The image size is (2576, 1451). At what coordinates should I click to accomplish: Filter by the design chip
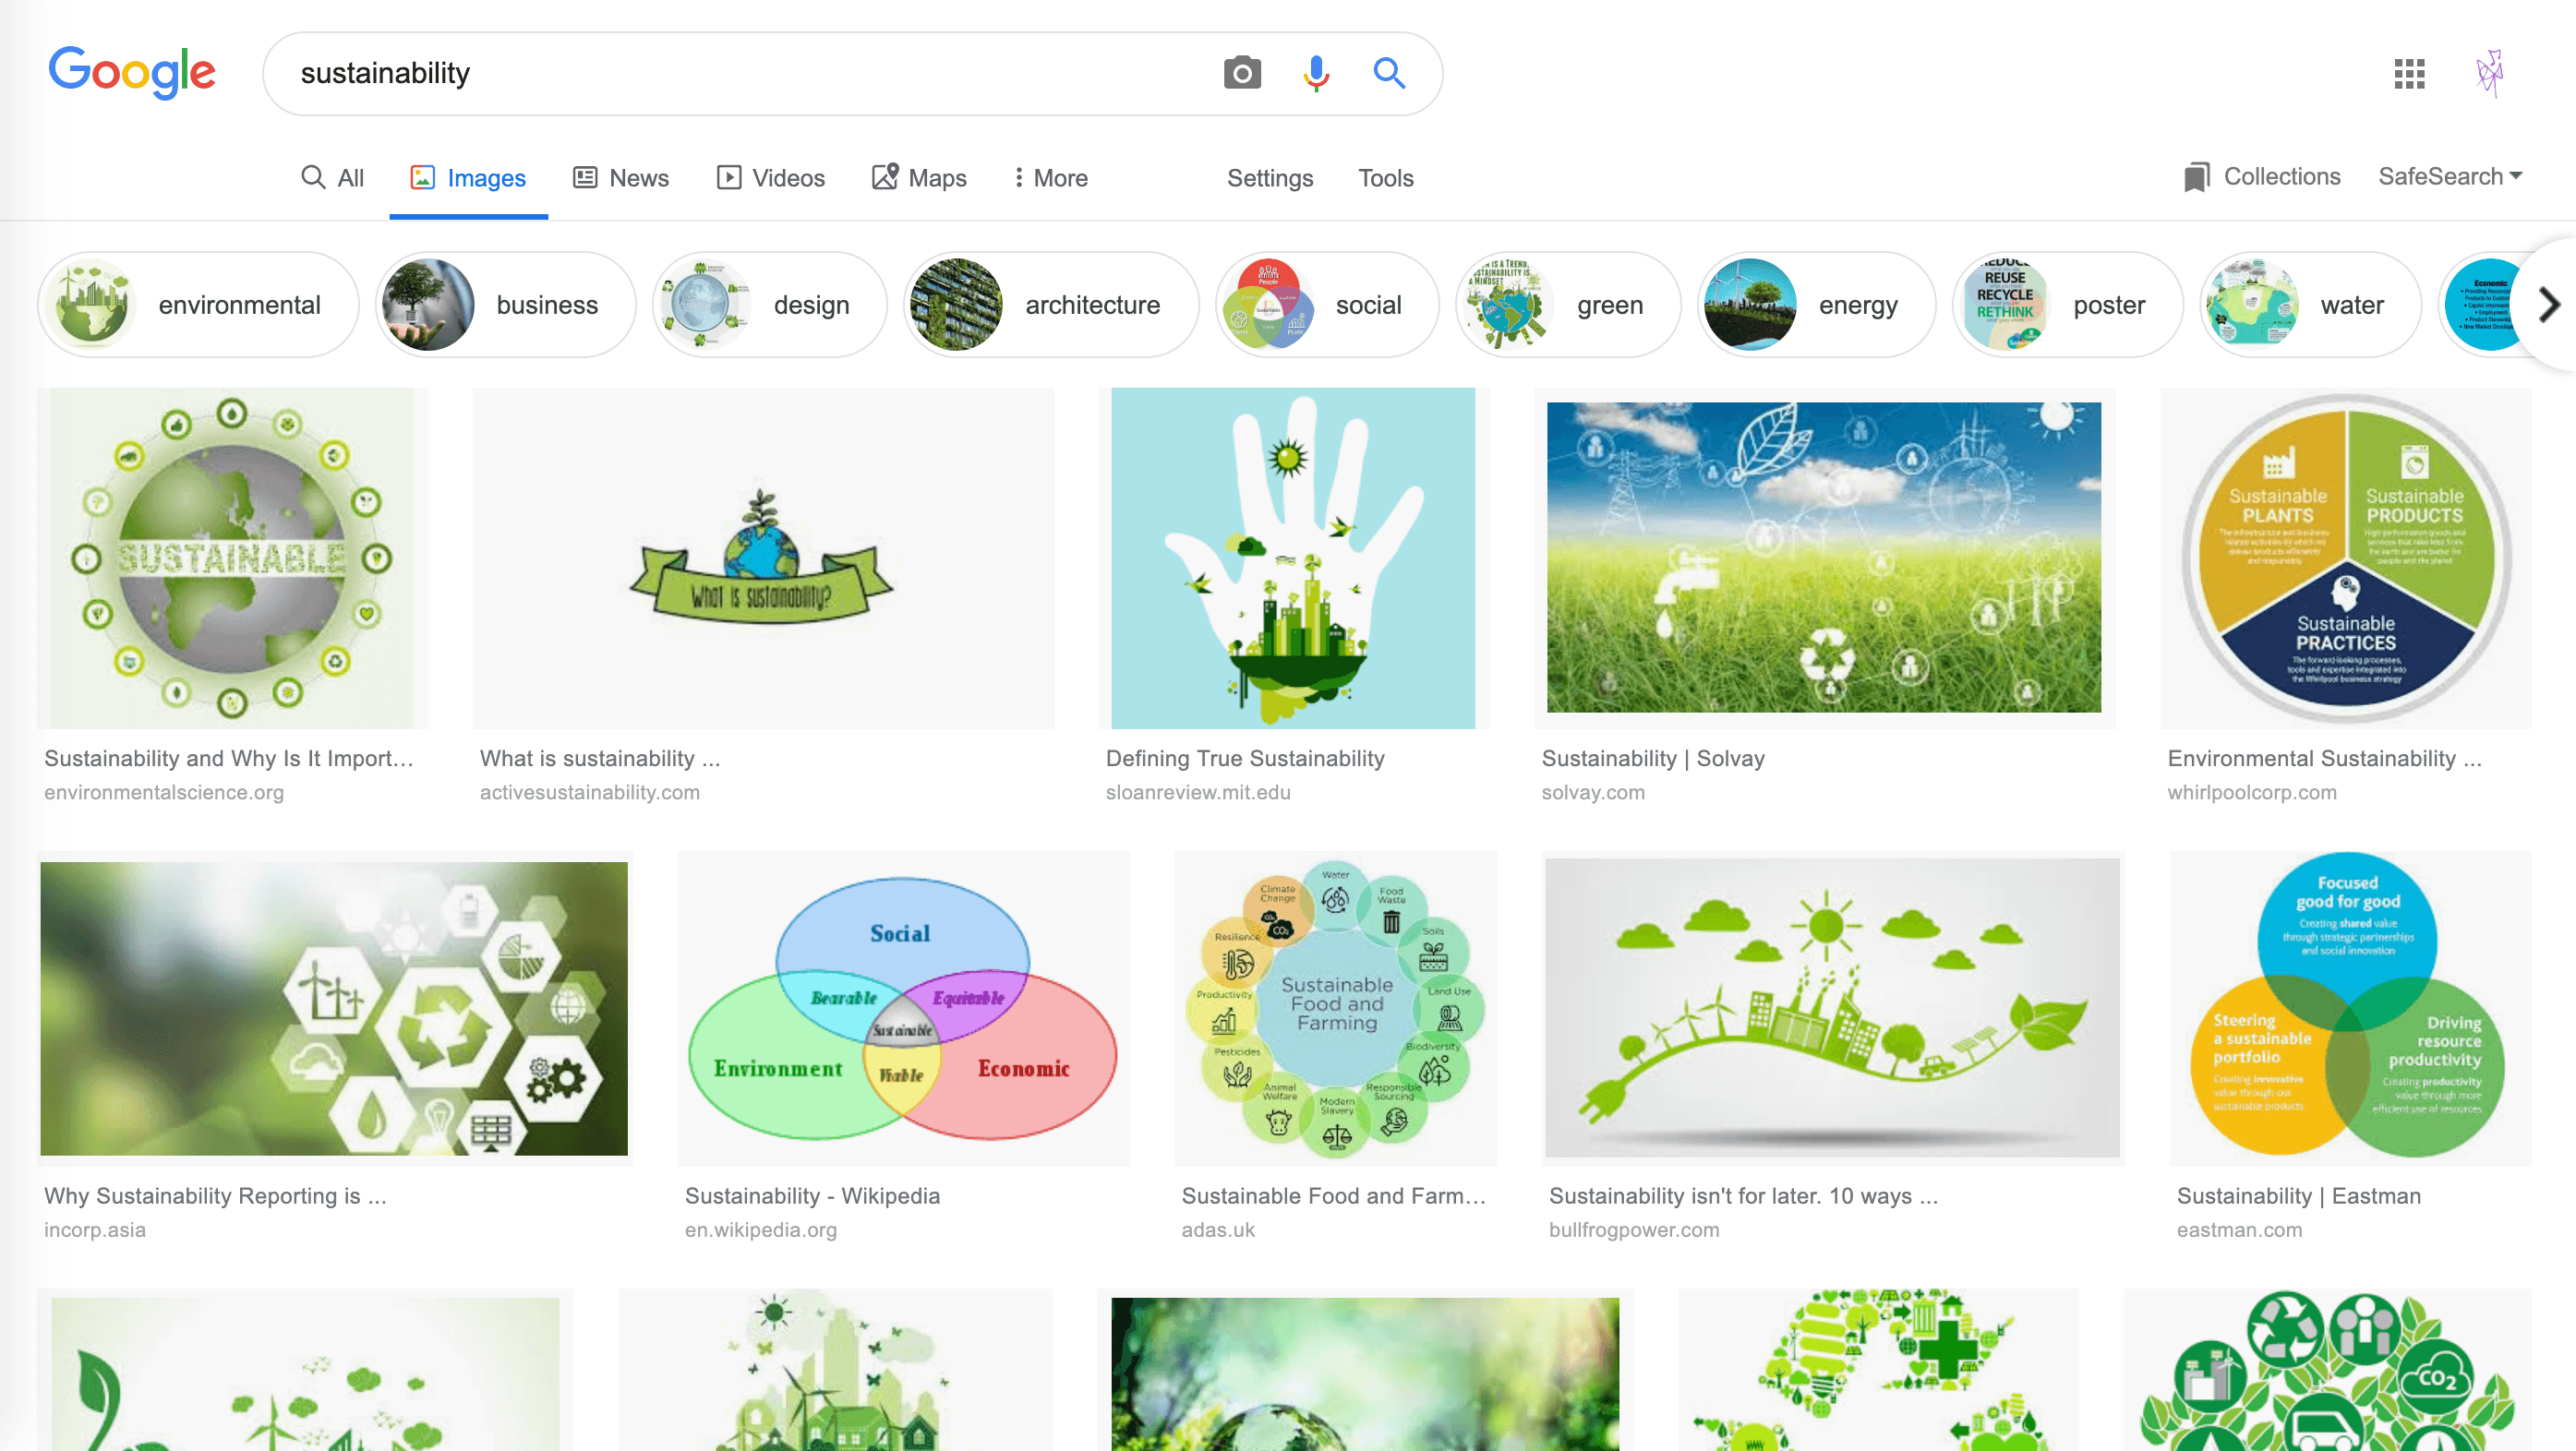(769, 305)
